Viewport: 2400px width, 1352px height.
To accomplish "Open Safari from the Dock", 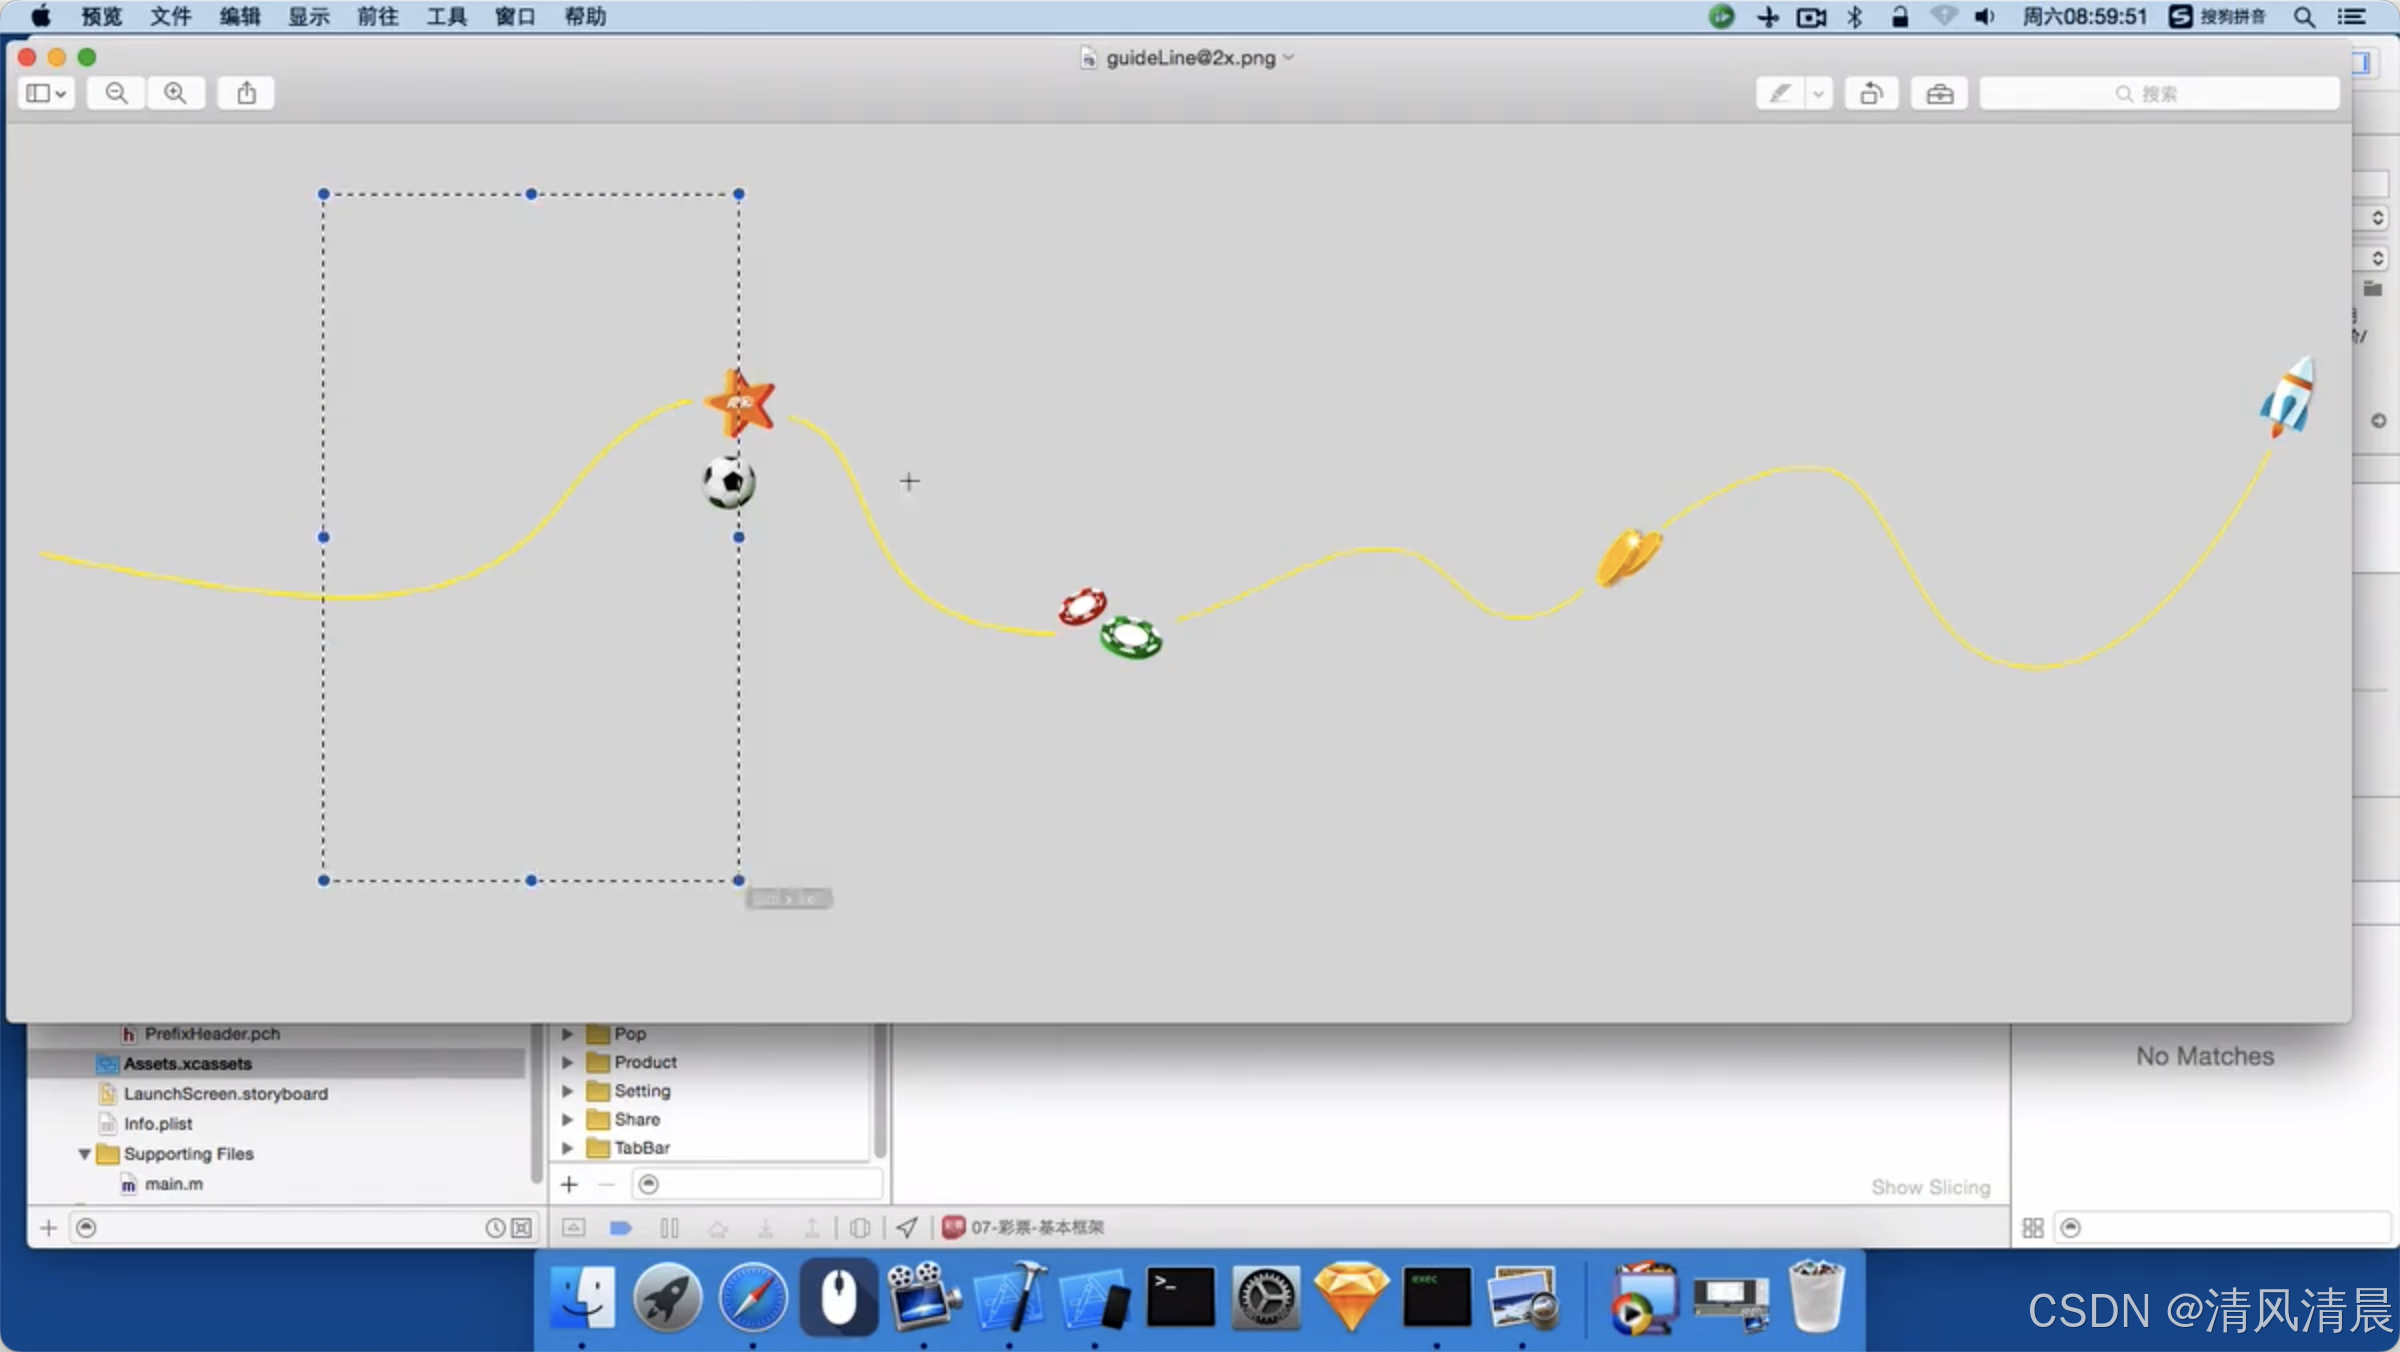I will [752, 1297].
